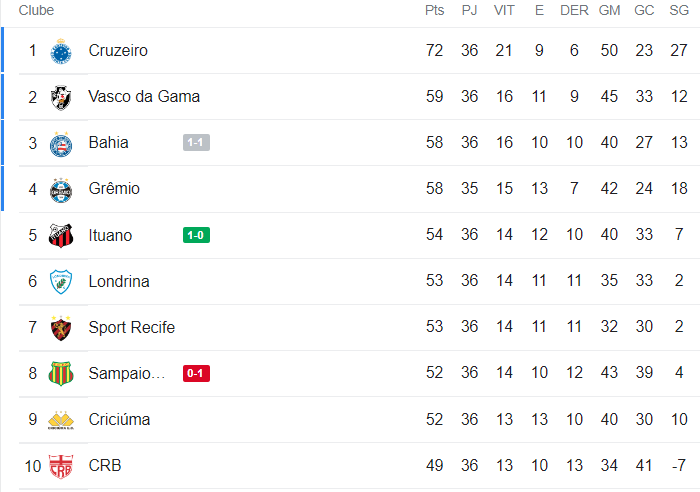Open the Londrina team name link

coord(119,282)
